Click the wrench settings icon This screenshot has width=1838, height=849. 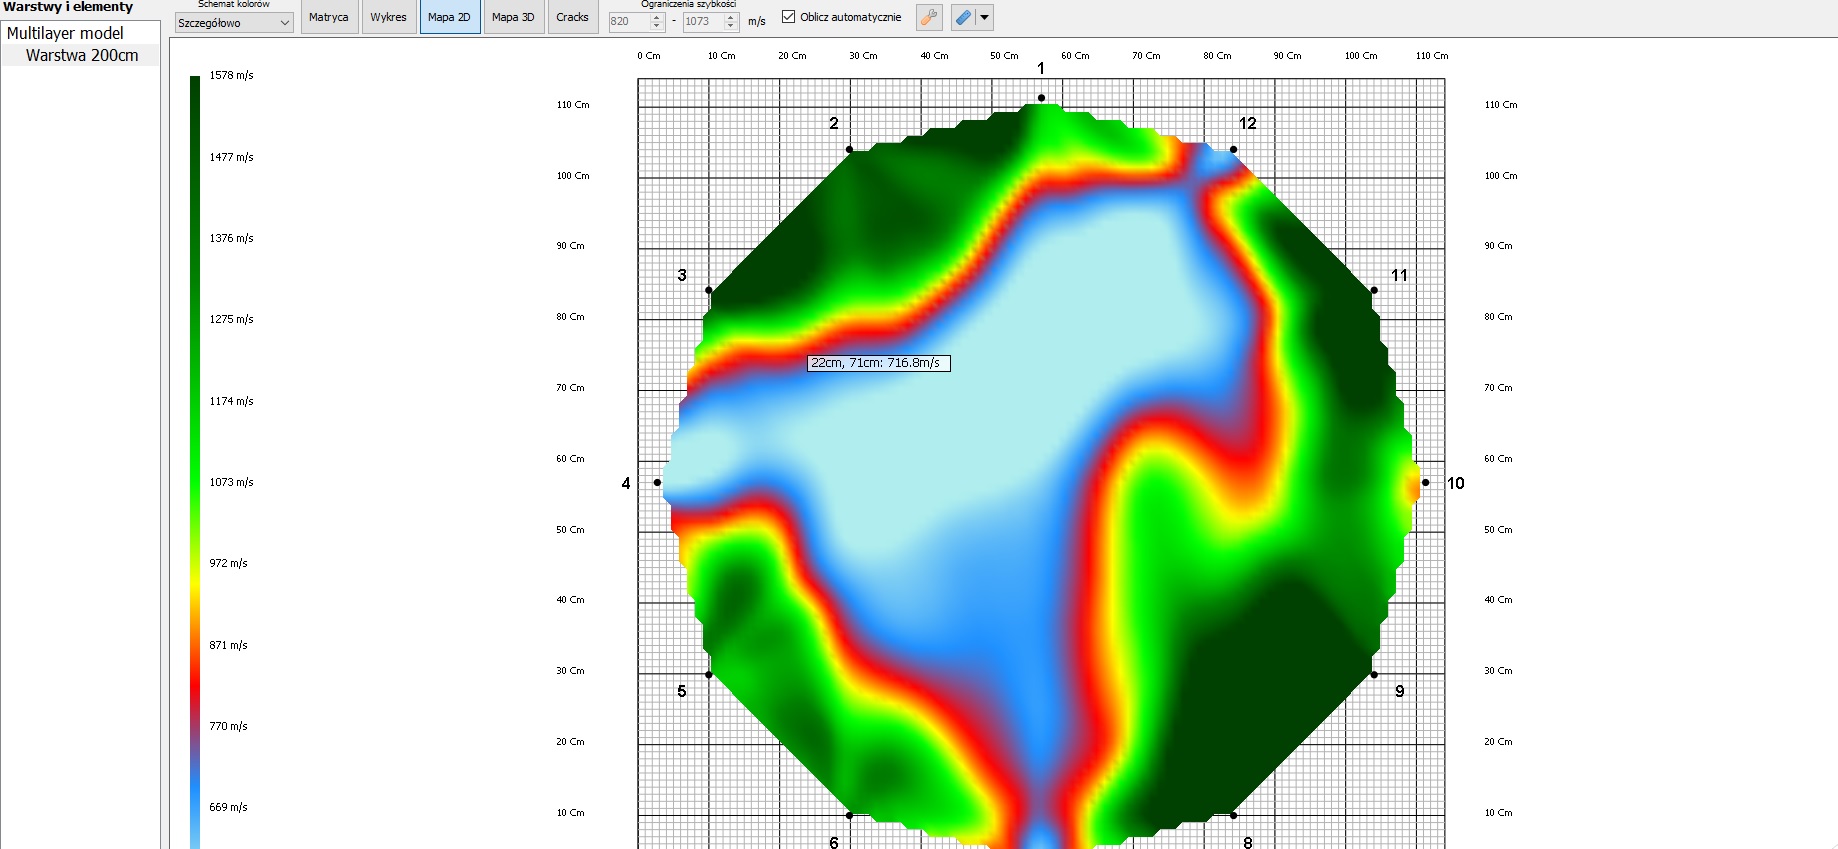tap(929, 17)
